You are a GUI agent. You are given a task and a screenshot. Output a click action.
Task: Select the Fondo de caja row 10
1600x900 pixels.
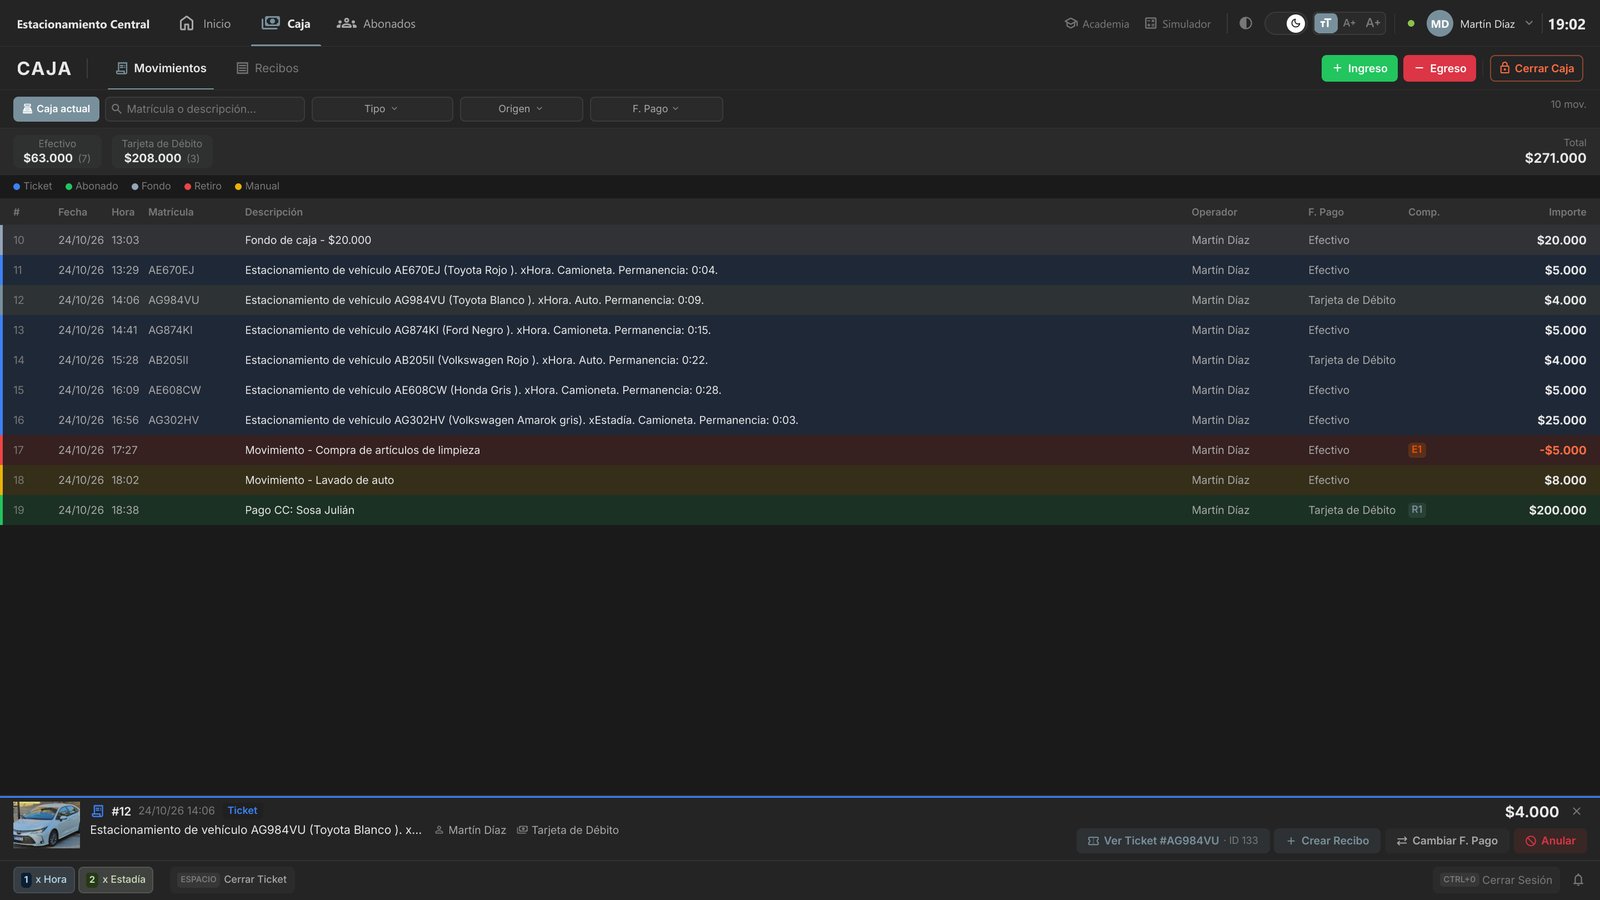(800, 240)
